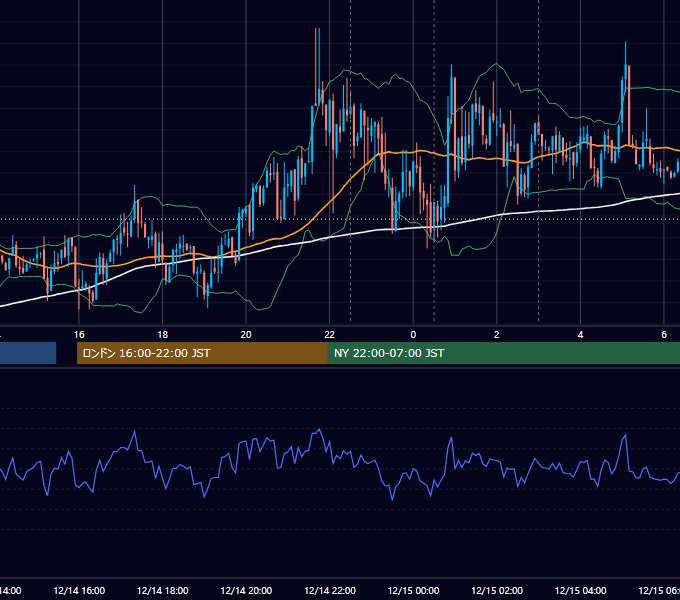Click the "18" hour label on the price chart axis
Viewport: 680px width, 600px height.
[163, 335]
